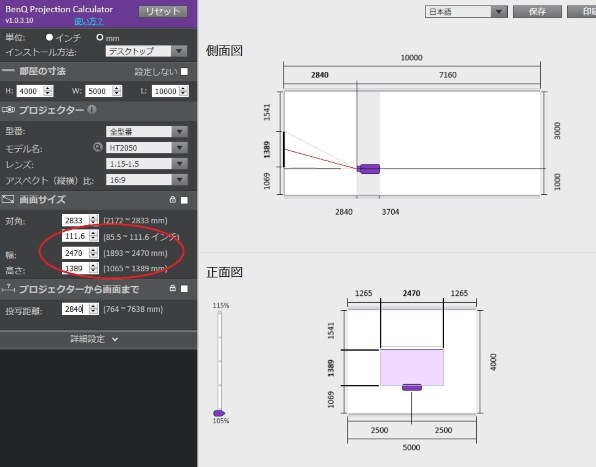Click the 側面図 heading text
The height and width of the screenshot is (467, 596).
click(224, 51)
